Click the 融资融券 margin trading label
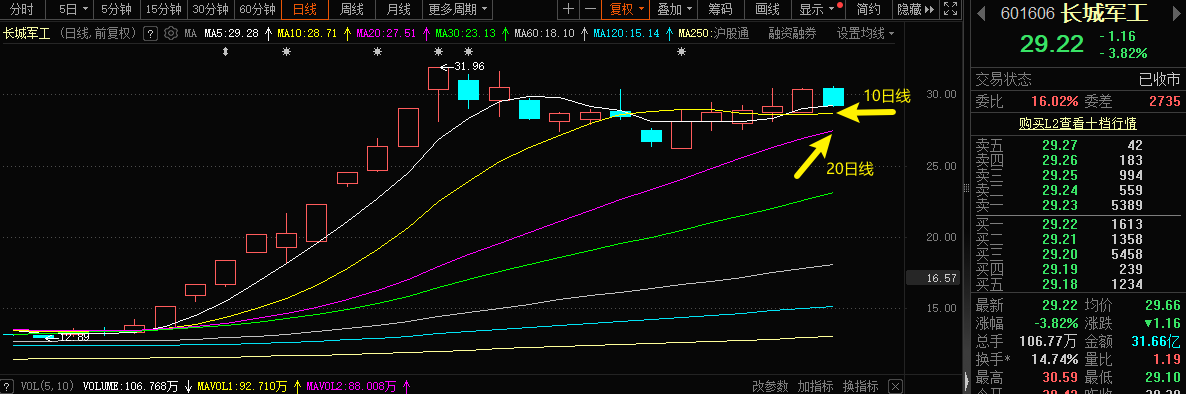The image size is (1186, 394). pyautogui.click(x=792, y=34)
